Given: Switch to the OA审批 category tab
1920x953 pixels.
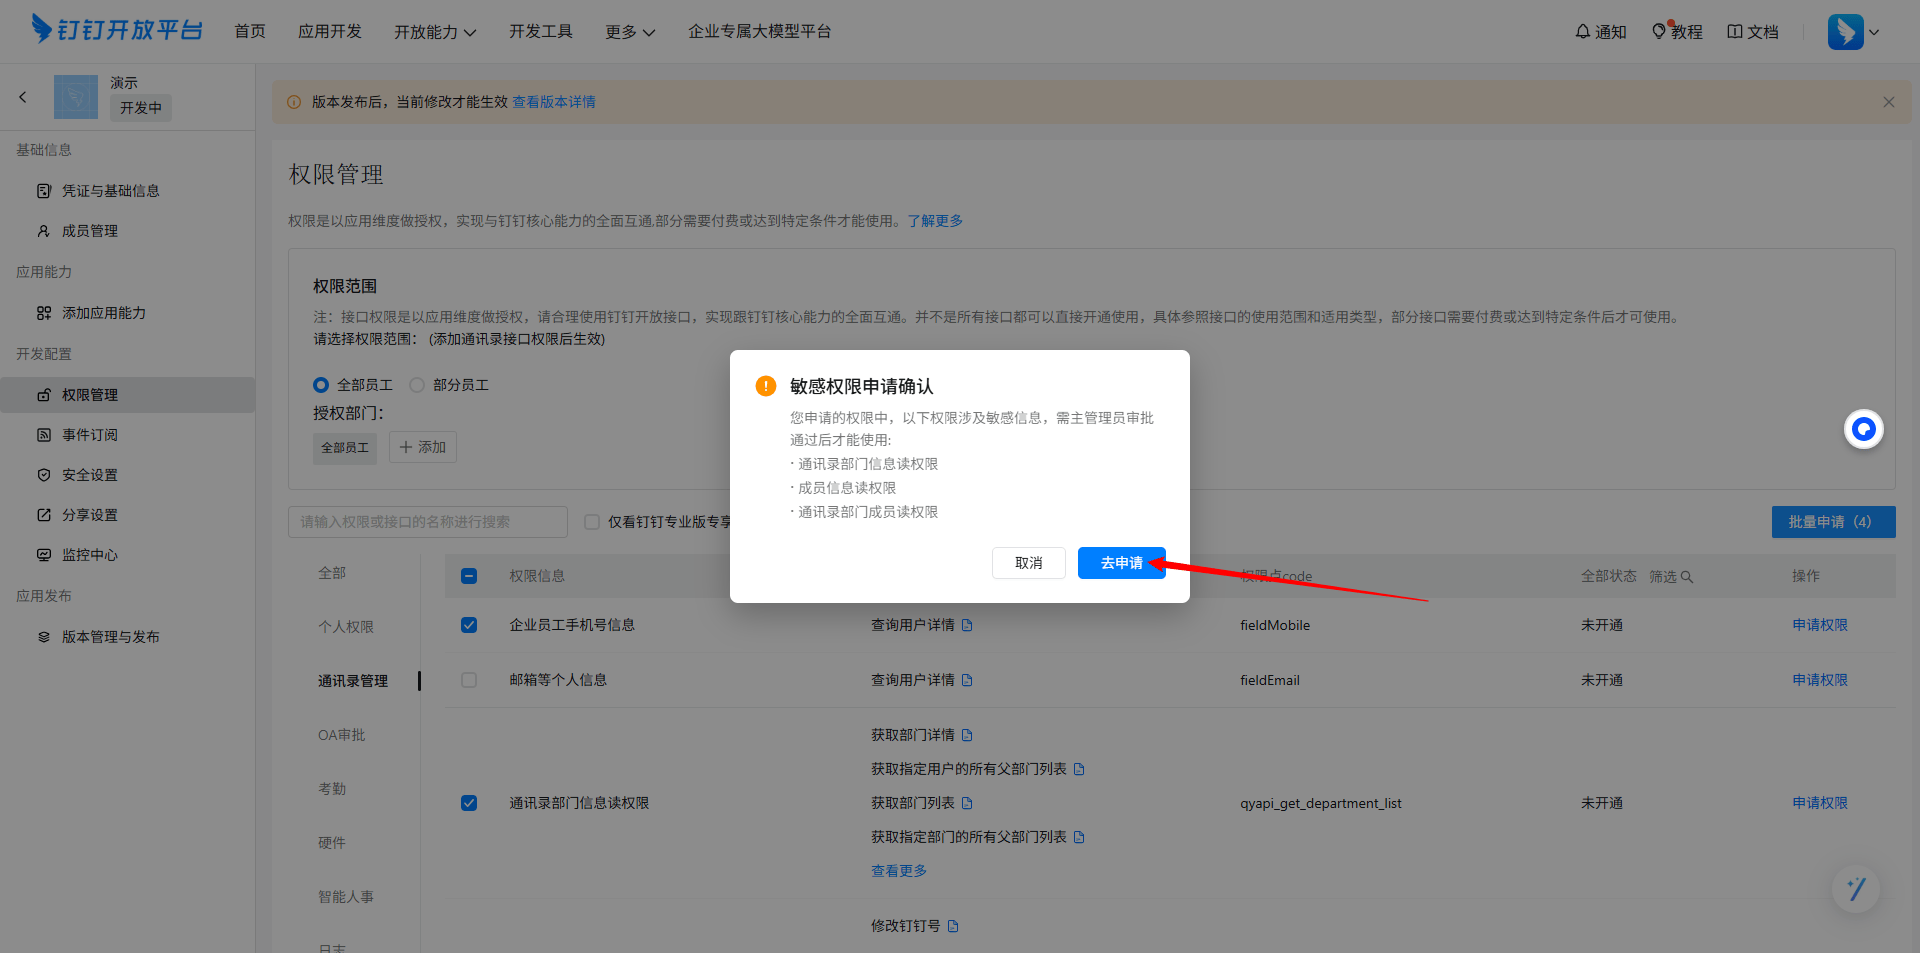Looking at the screenshot, I should pyautogui.click(x=342, y=735).
